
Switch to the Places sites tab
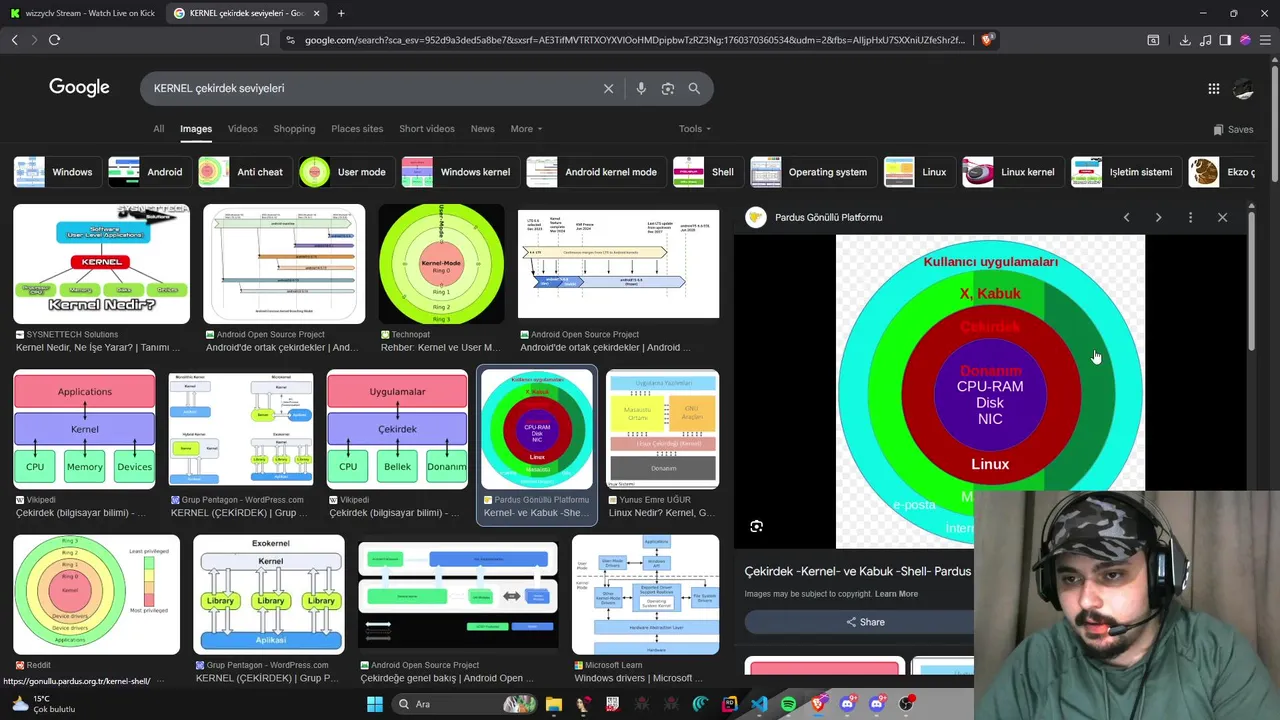[357, 129]
